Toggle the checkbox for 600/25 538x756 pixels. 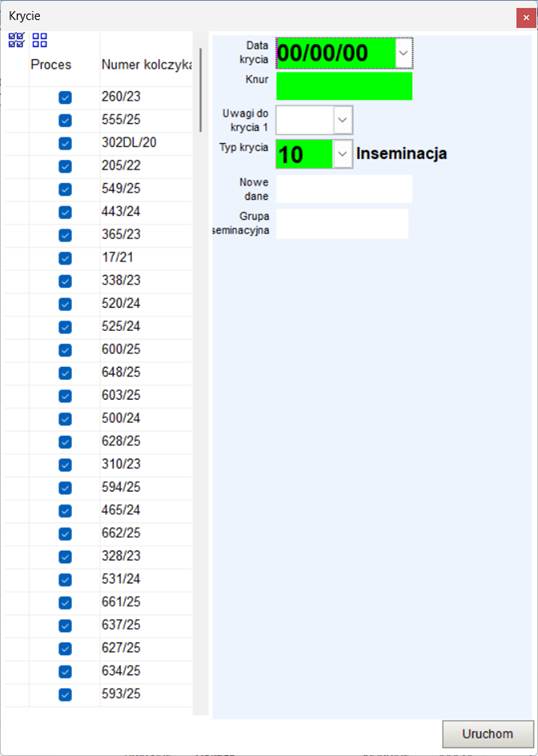[65, 350]
